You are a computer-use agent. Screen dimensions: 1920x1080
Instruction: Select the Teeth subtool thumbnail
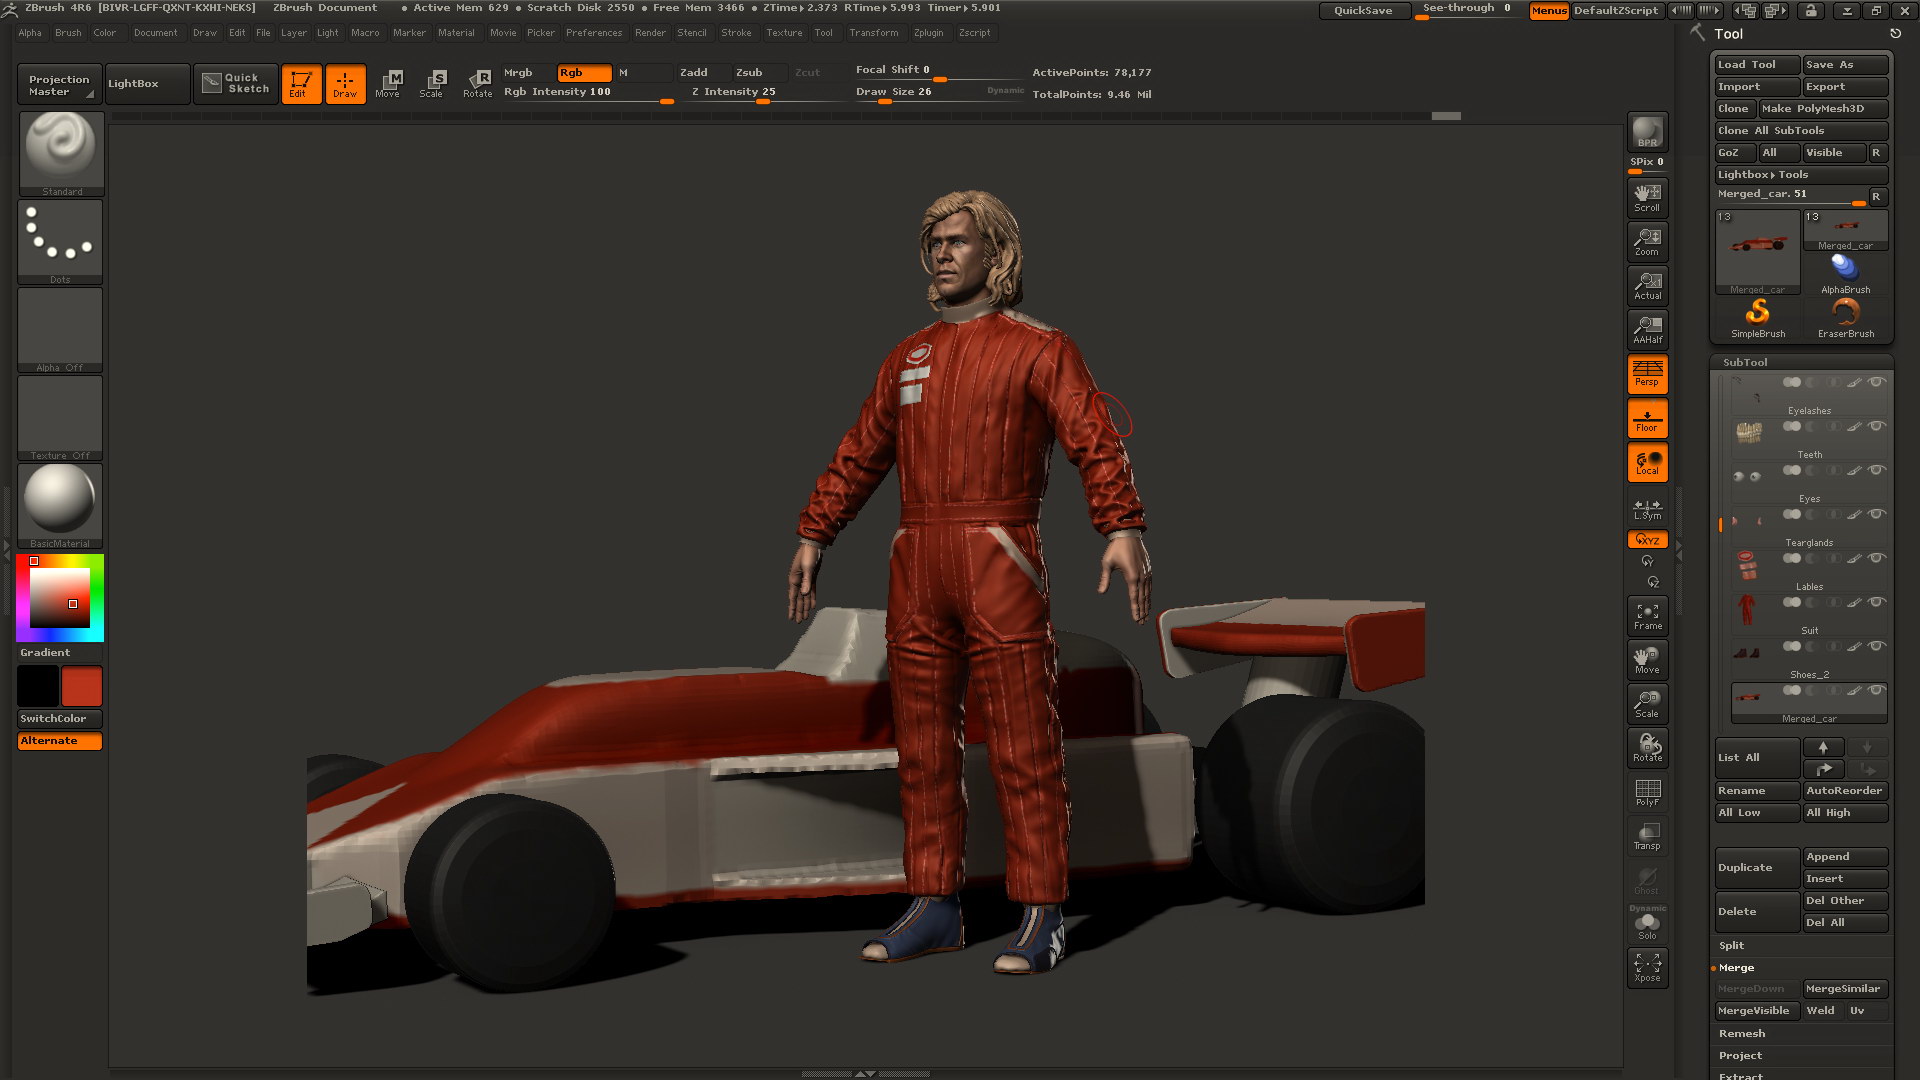(x=1749, y=434)
